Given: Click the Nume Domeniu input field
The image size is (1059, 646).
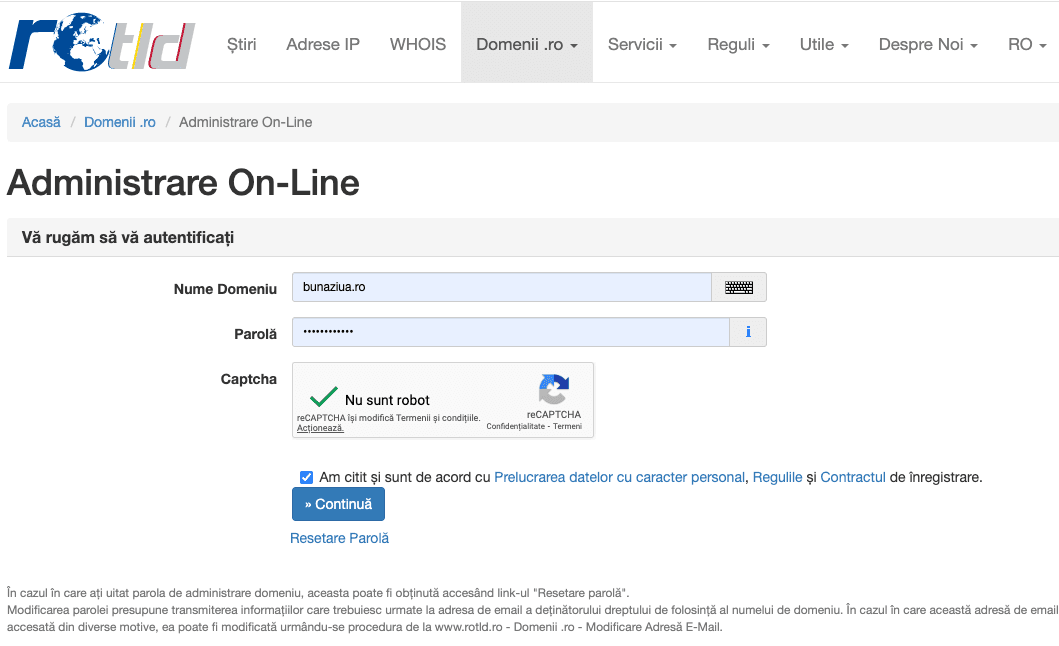Looking at the screenshot, I should coord(500,288).
